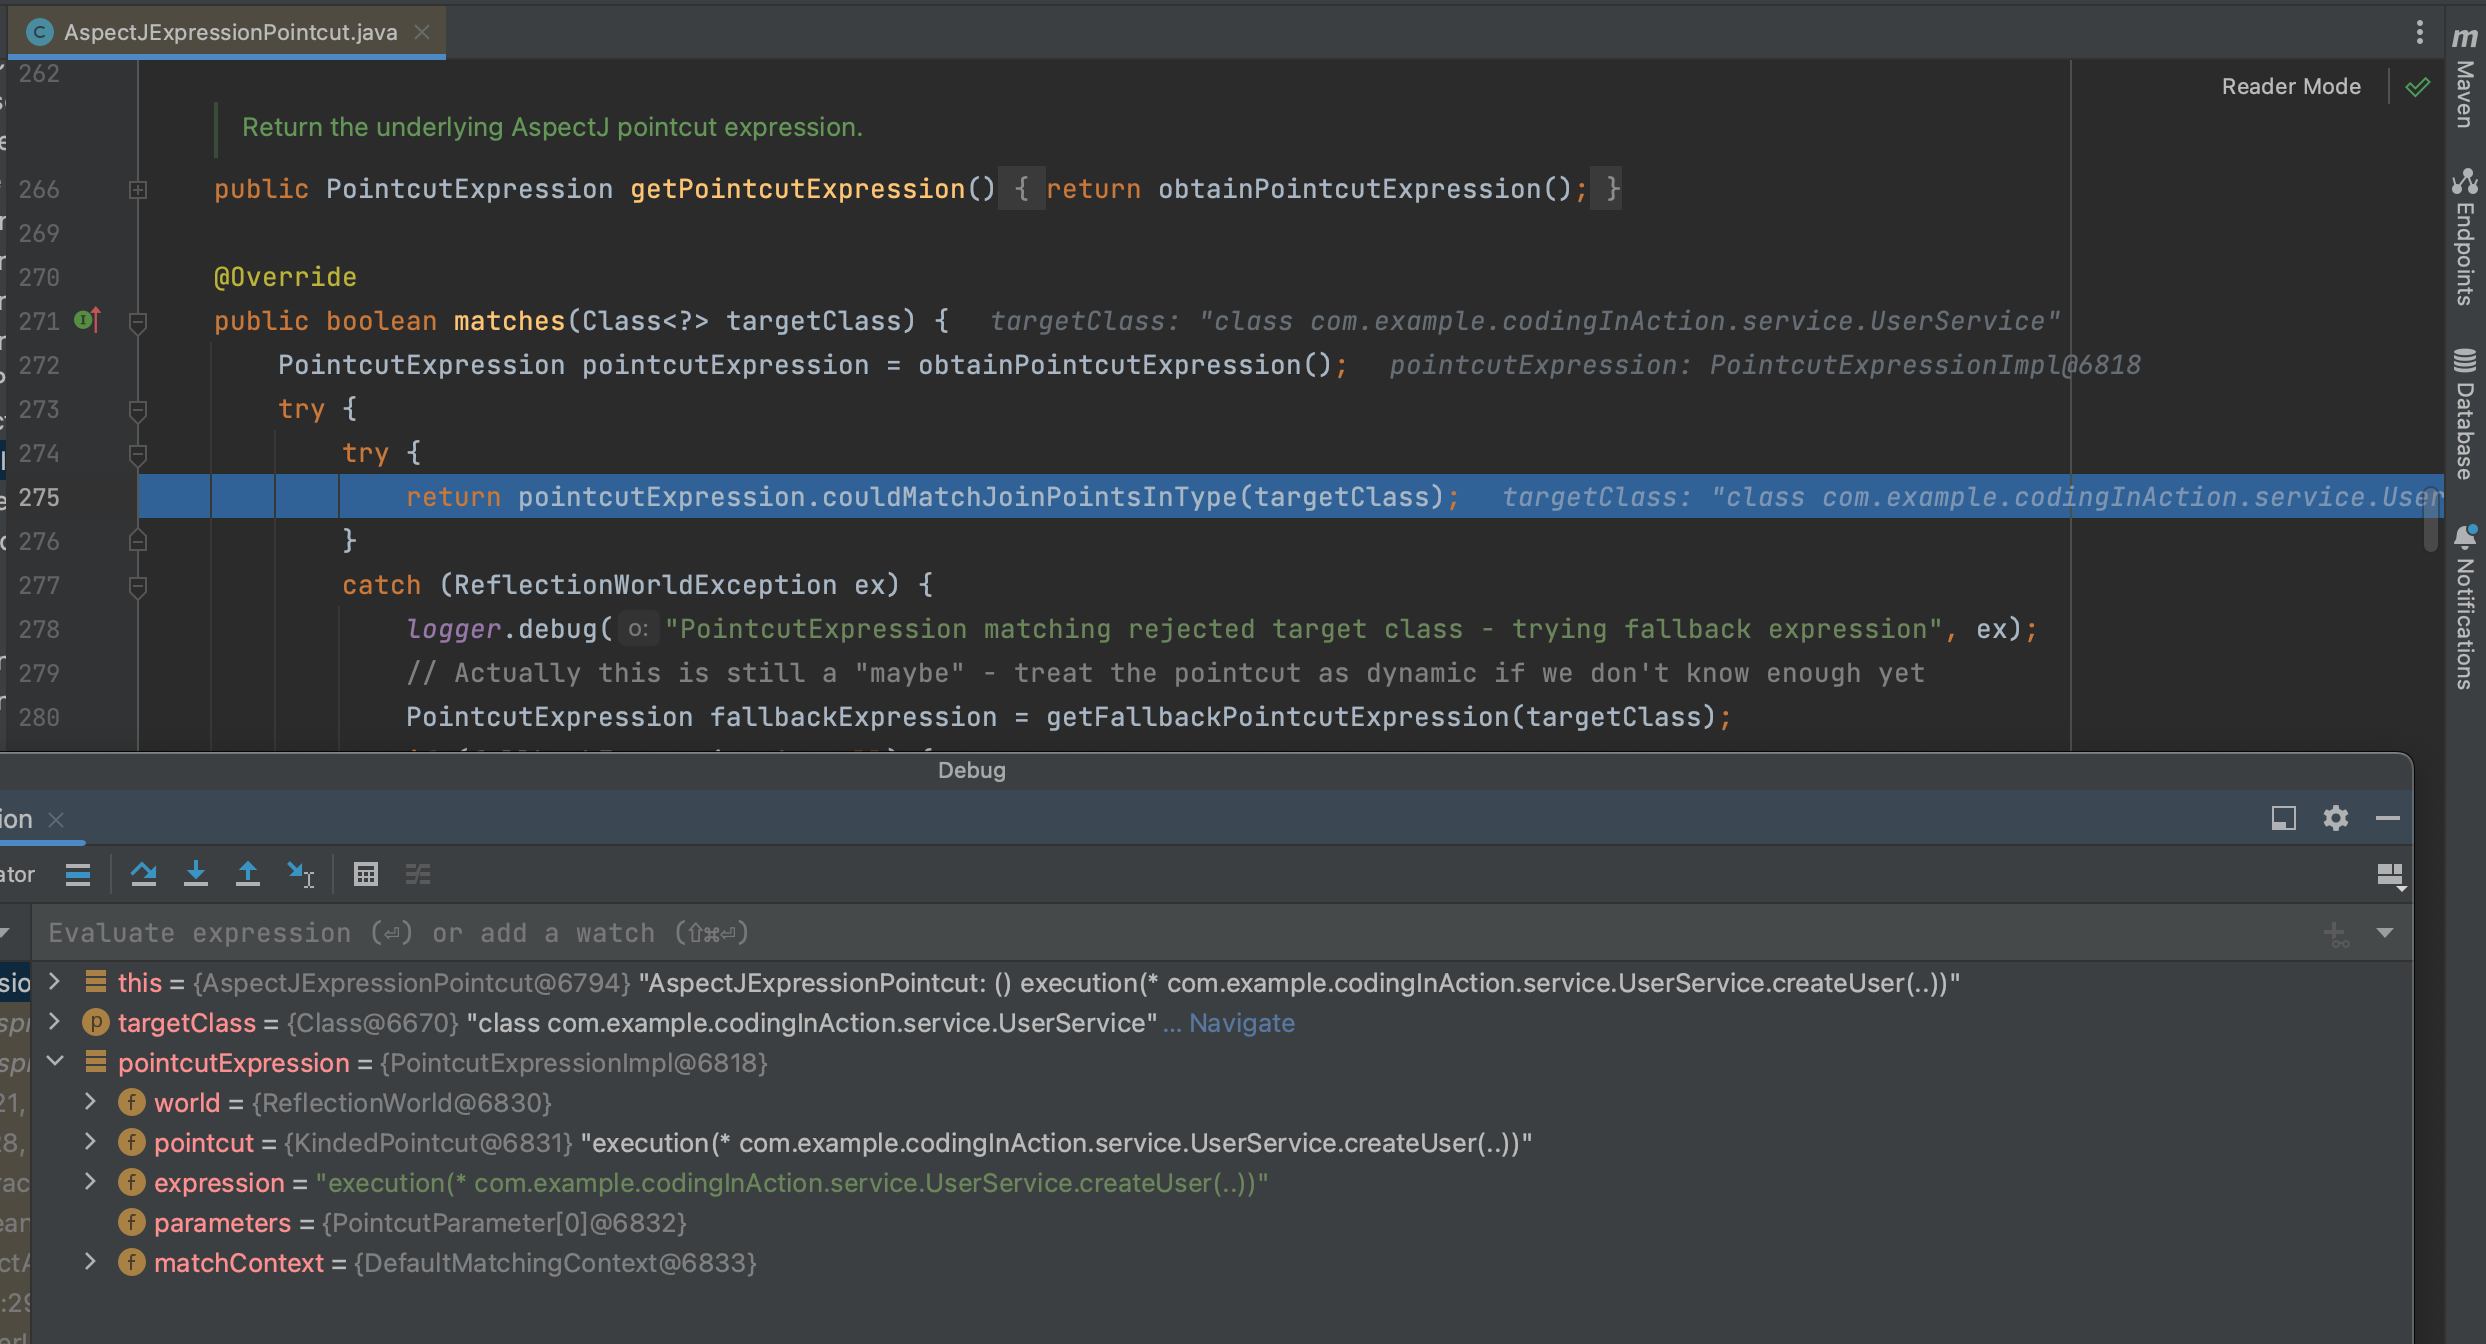Expand the folded getPointcutExpression method
This screenshot has width=2486, height=1344.
click(138, 189)
